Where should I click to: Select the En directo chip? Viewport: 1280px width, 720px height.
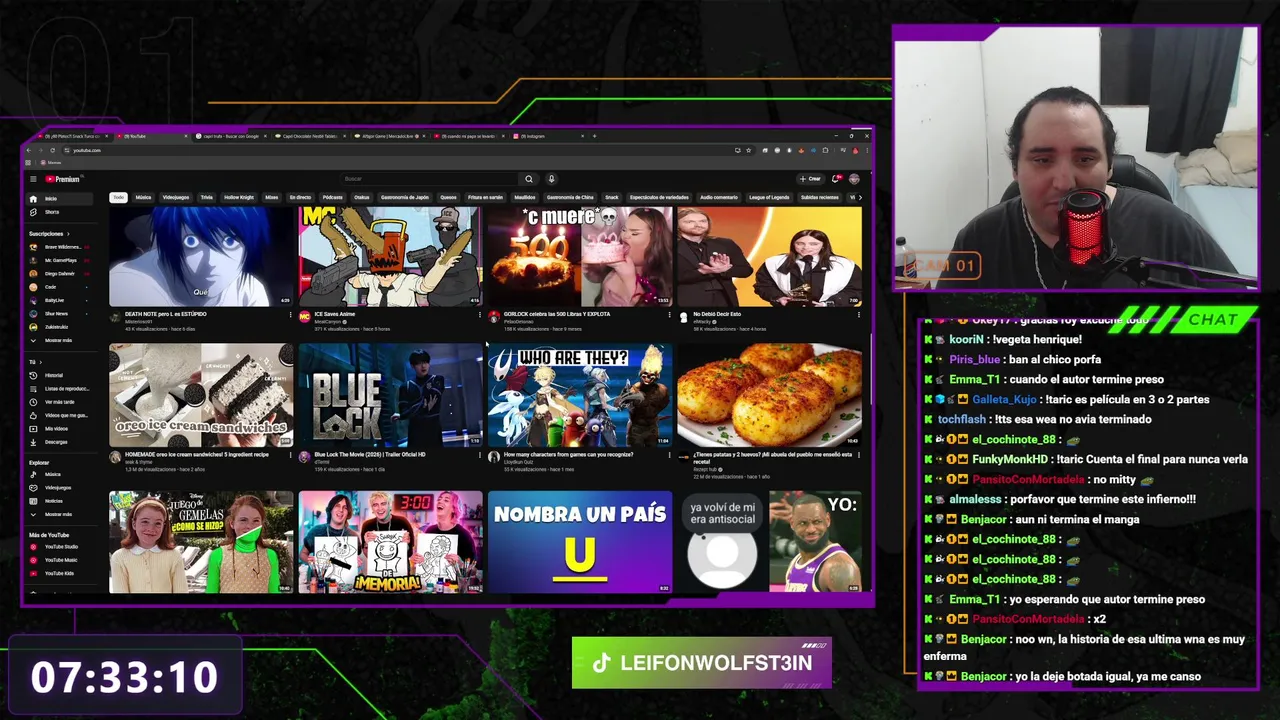pos(300,197)
